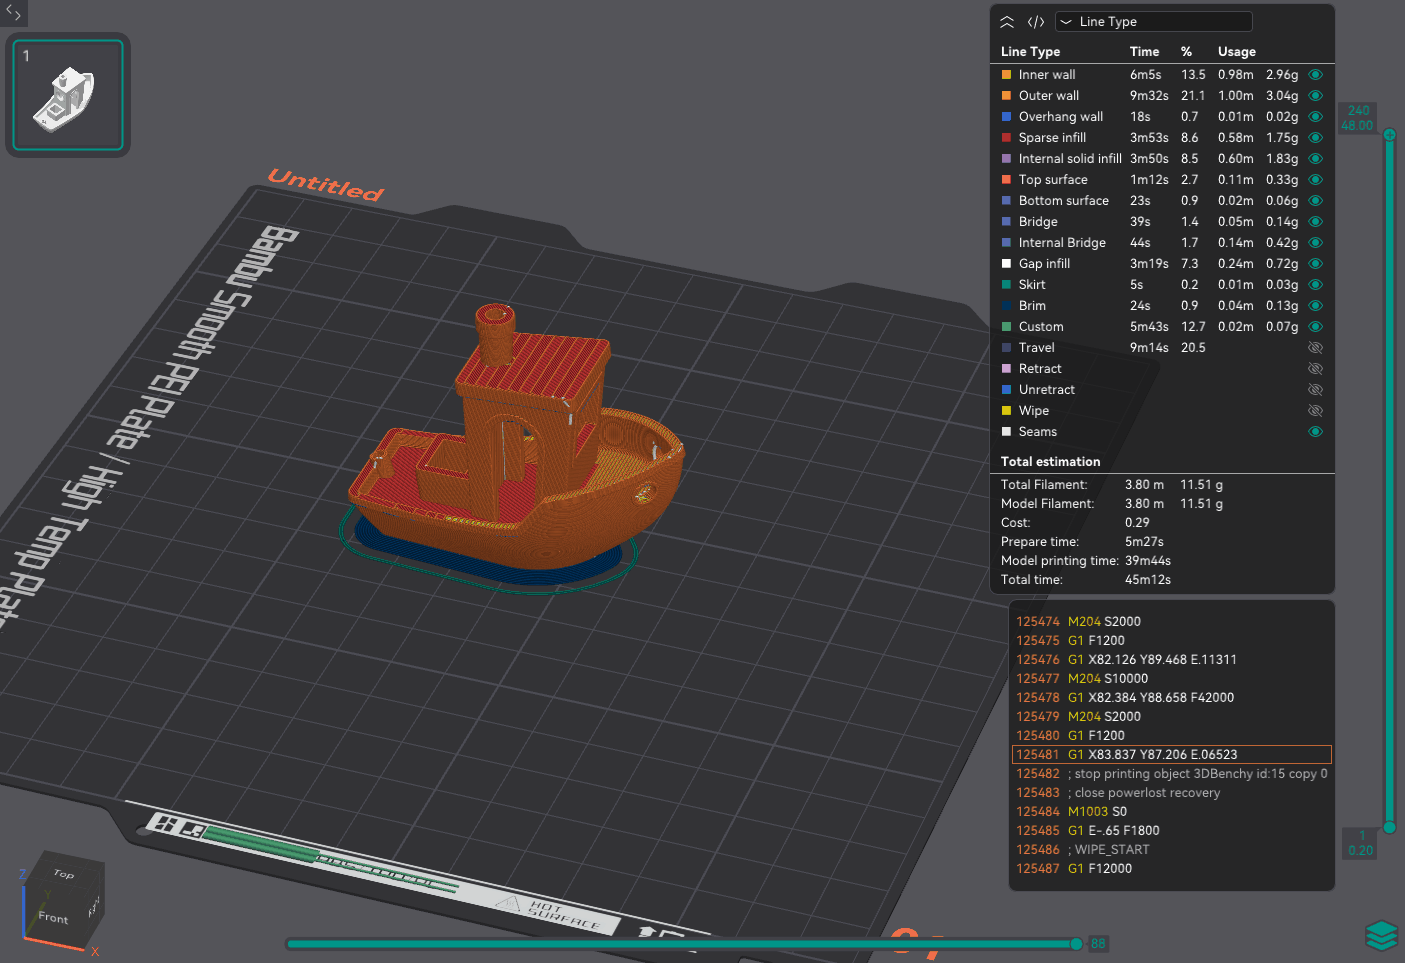This screenshot has height=963, width=1405.
Task: Click the Inner wall orange color swatch
Action: coord(1006,75)
